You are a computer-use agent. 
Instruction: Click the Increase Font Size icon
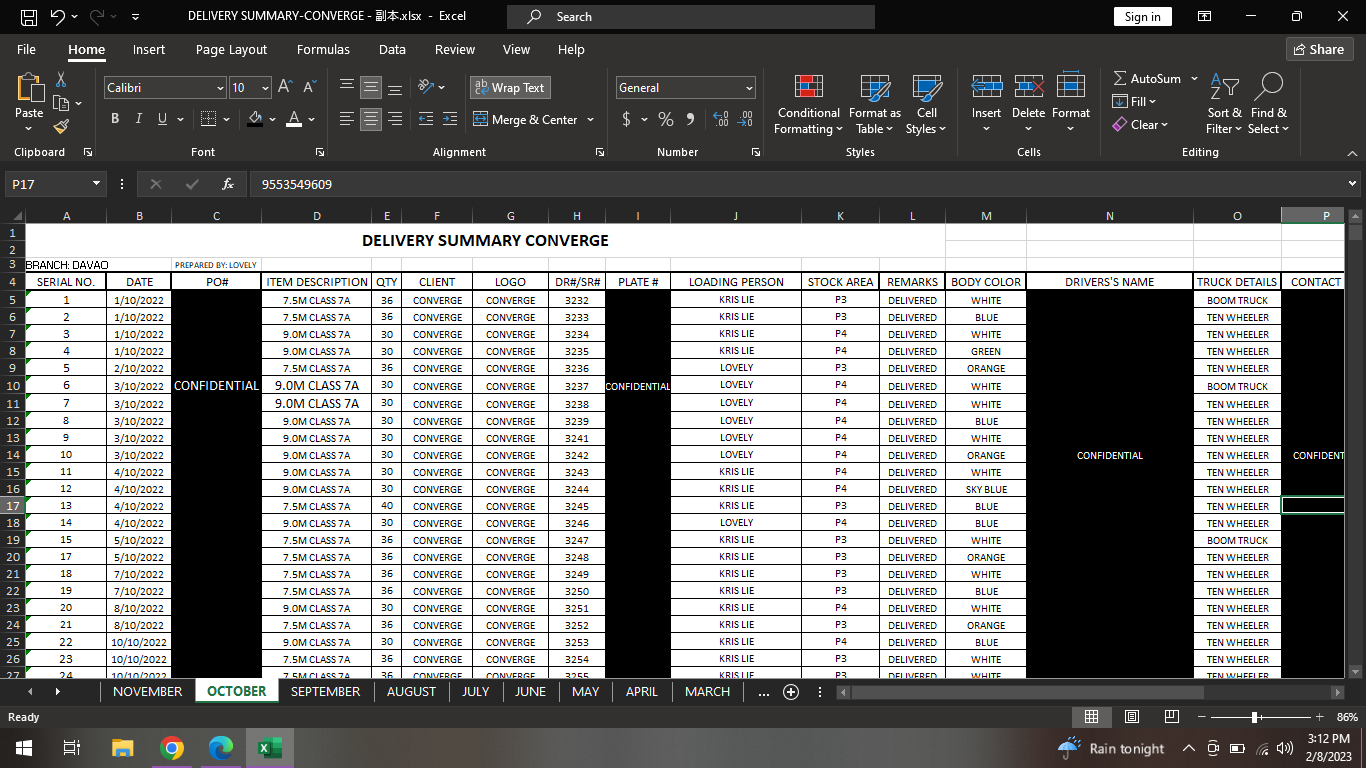pos(285,88)
